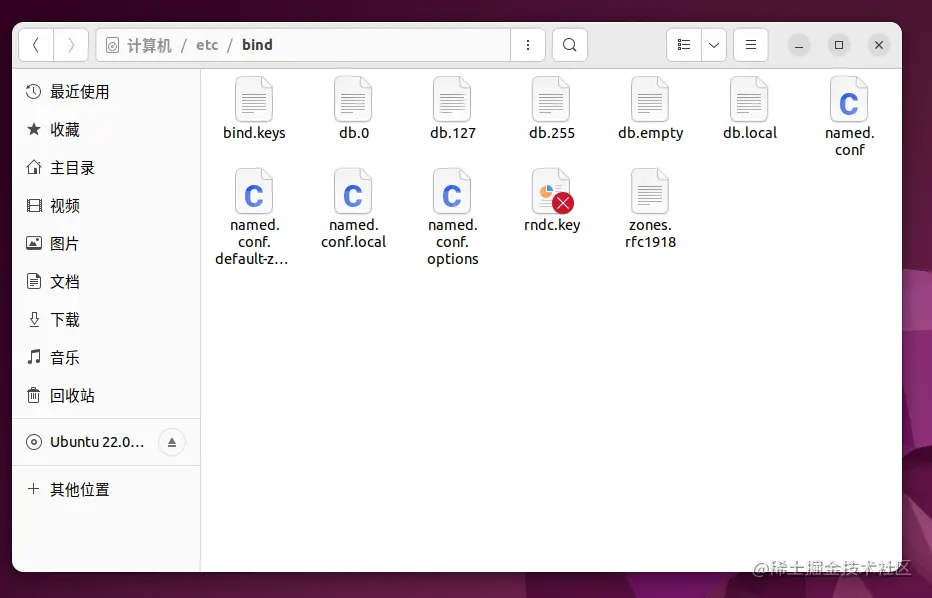Select the db.127 file icon
Image resolution: width=932 pixels, height=598 pixels.
tap(452, 99)
